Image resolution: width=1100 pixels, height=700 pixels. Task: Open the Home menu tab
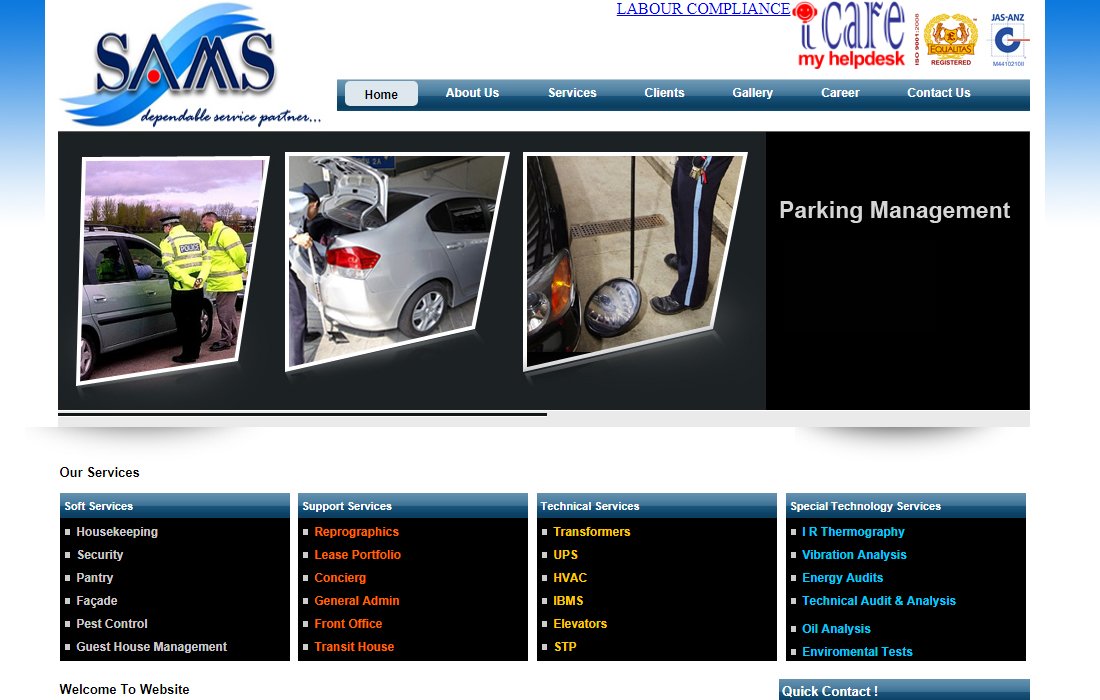click(381, 94)
